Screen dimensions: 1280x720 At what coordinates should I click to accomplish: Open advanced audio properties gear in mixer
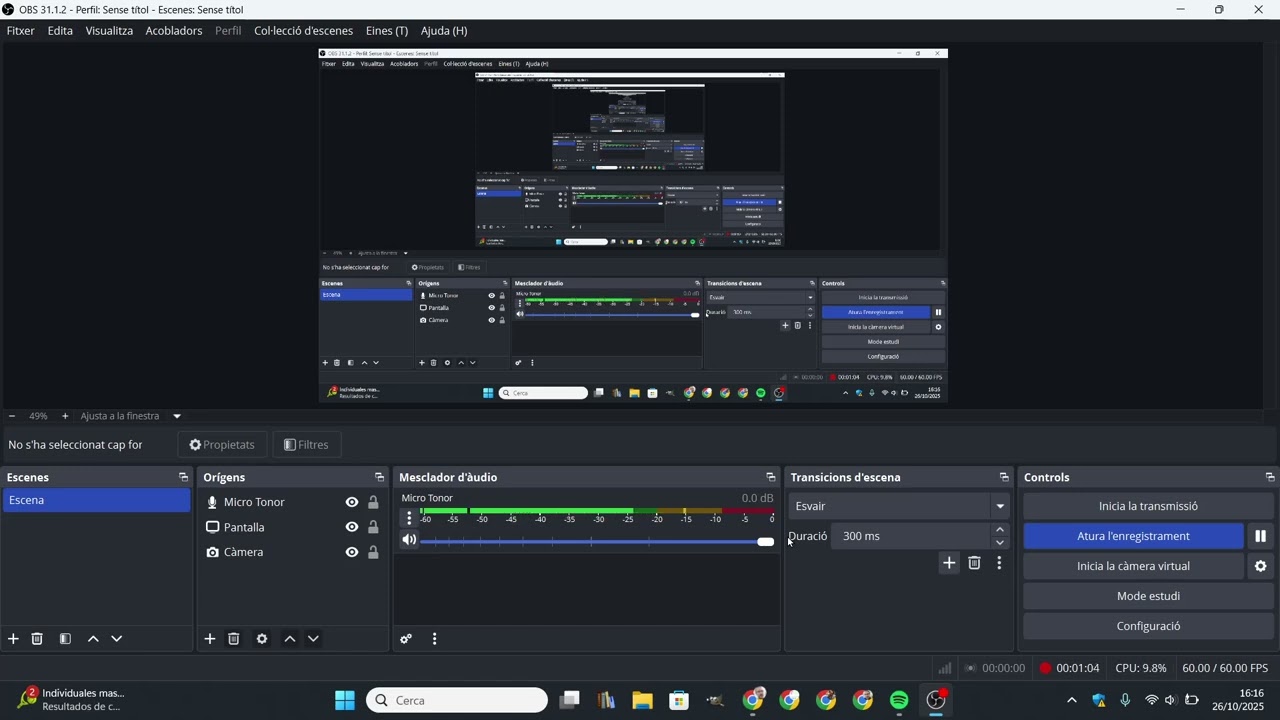pyautogui.click(x=406, y=639)
